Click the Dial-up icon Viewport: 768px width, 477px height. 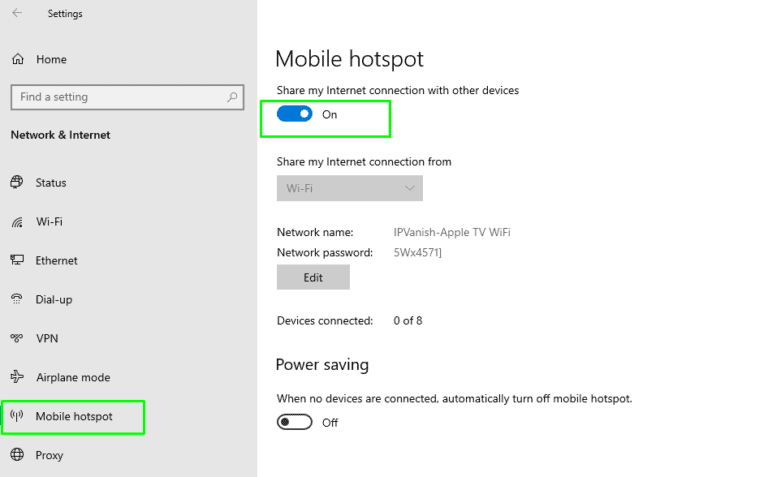pos(17,300)
